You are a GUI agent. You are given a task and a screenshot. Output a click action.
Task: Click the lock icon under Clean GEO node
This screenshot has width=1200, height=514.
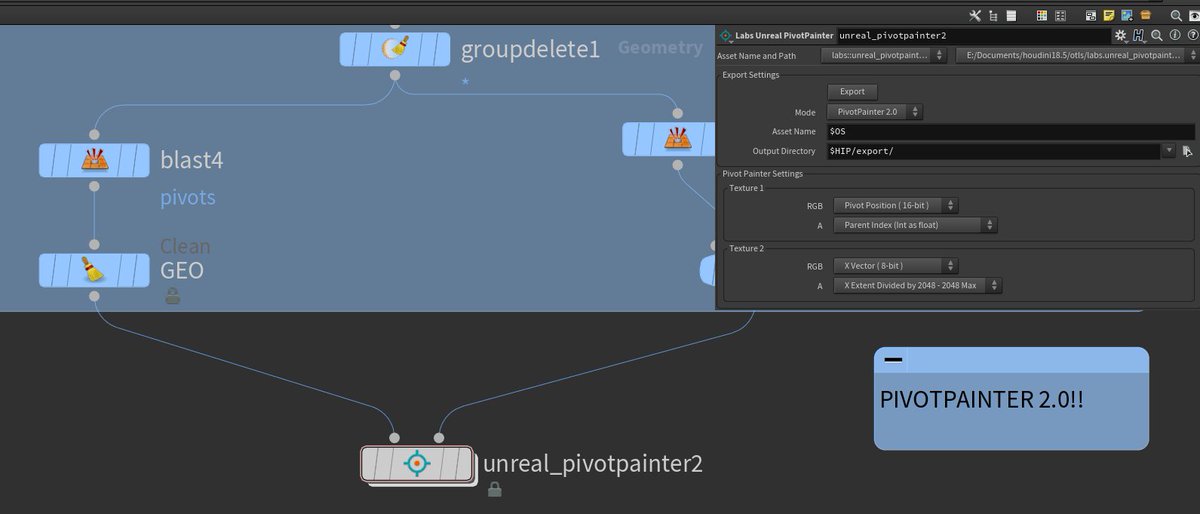pos(173,295)
